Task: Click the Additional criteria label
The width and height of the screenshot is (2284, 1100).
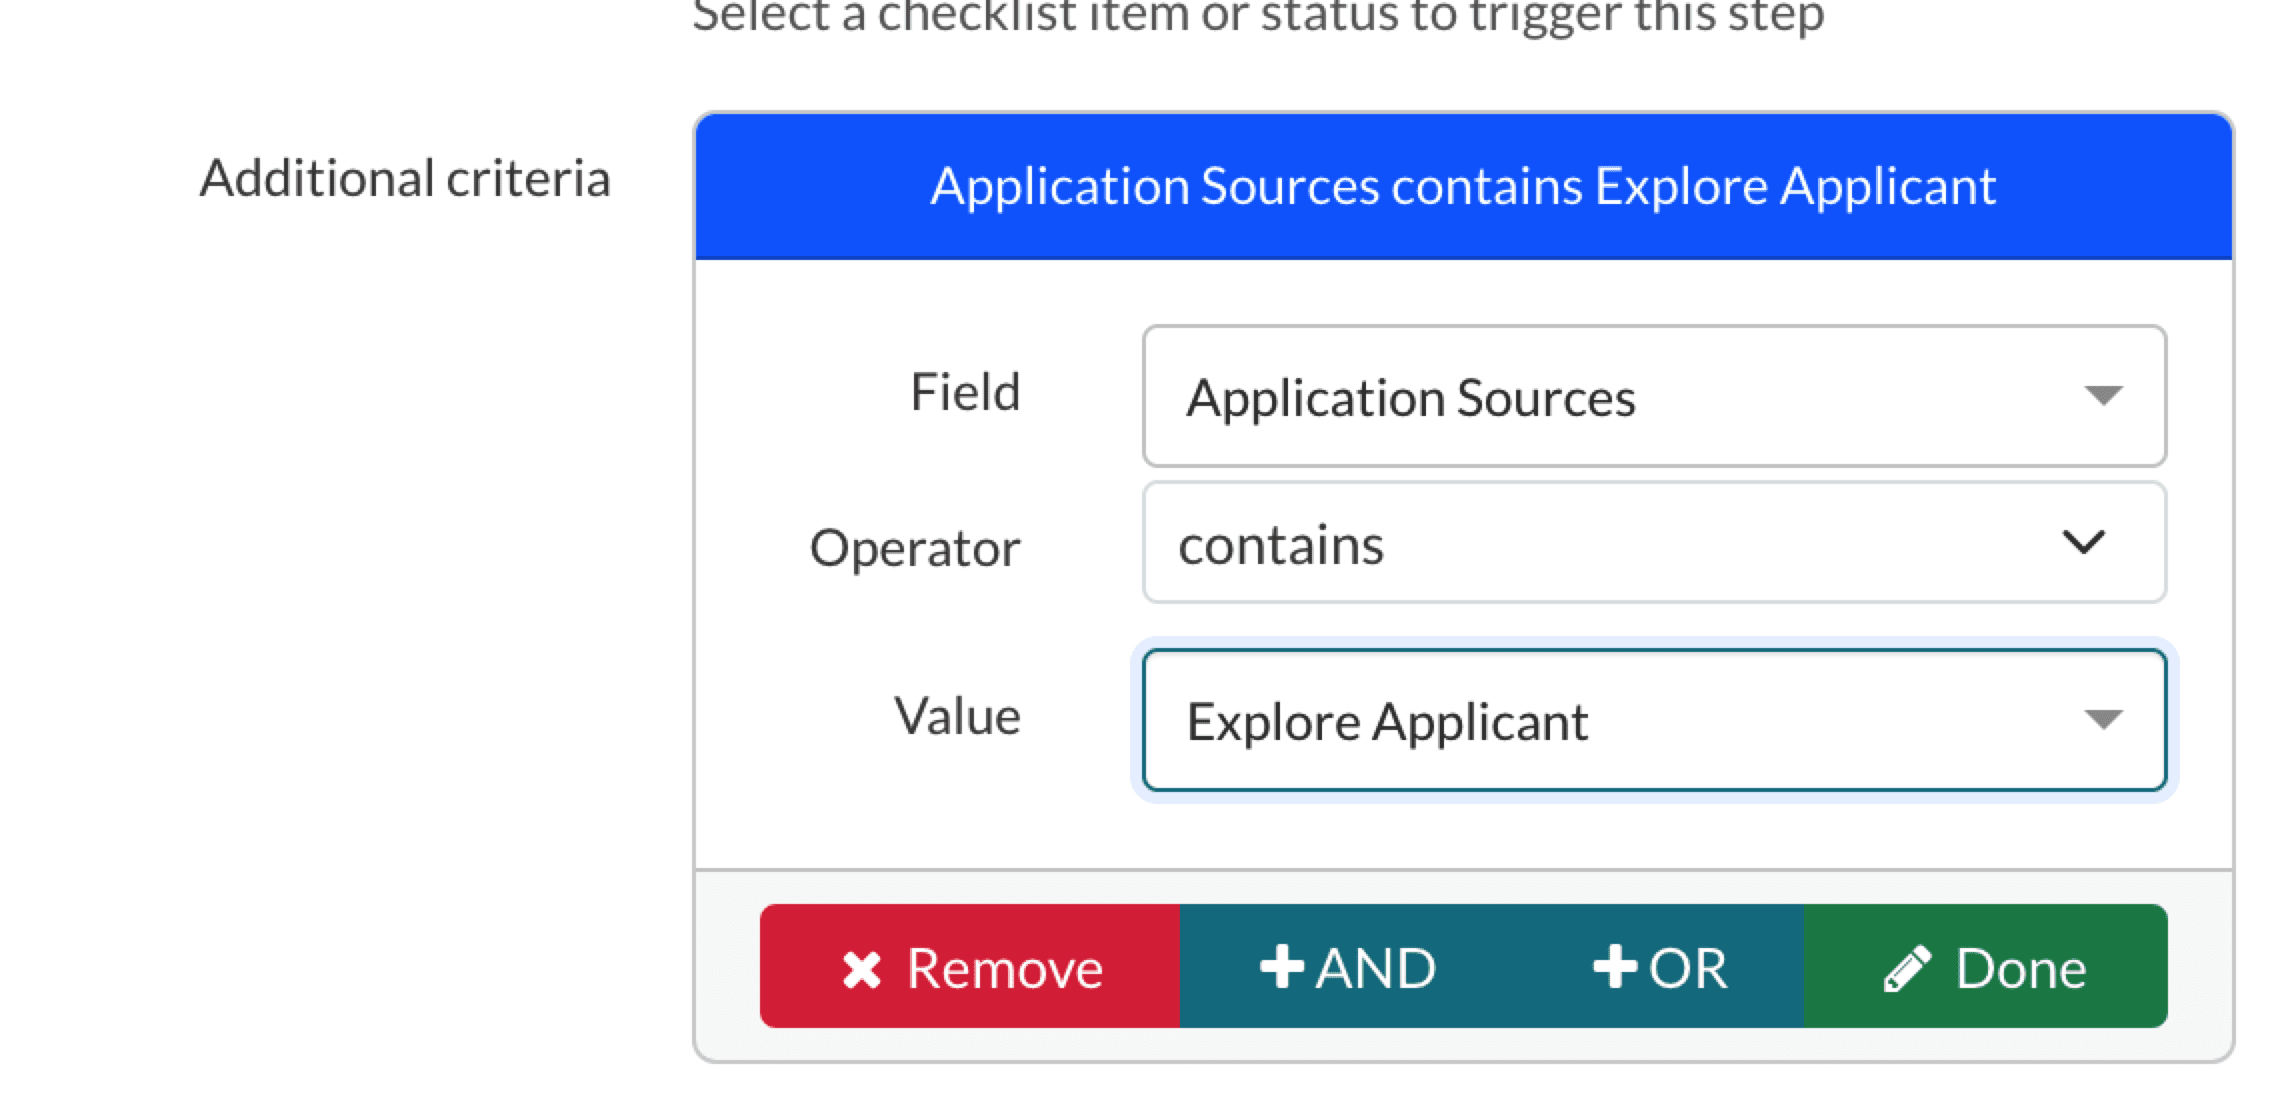Action: [405, 179]
